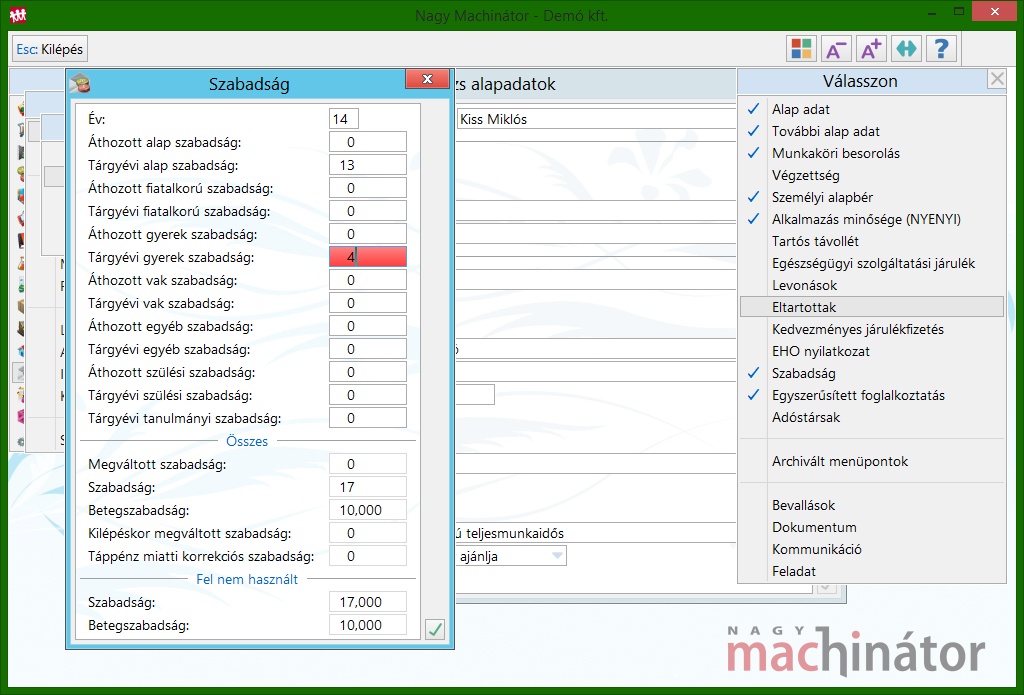
Task: Click Áthozott vak szabadság field
Action: tap(368, 280)
